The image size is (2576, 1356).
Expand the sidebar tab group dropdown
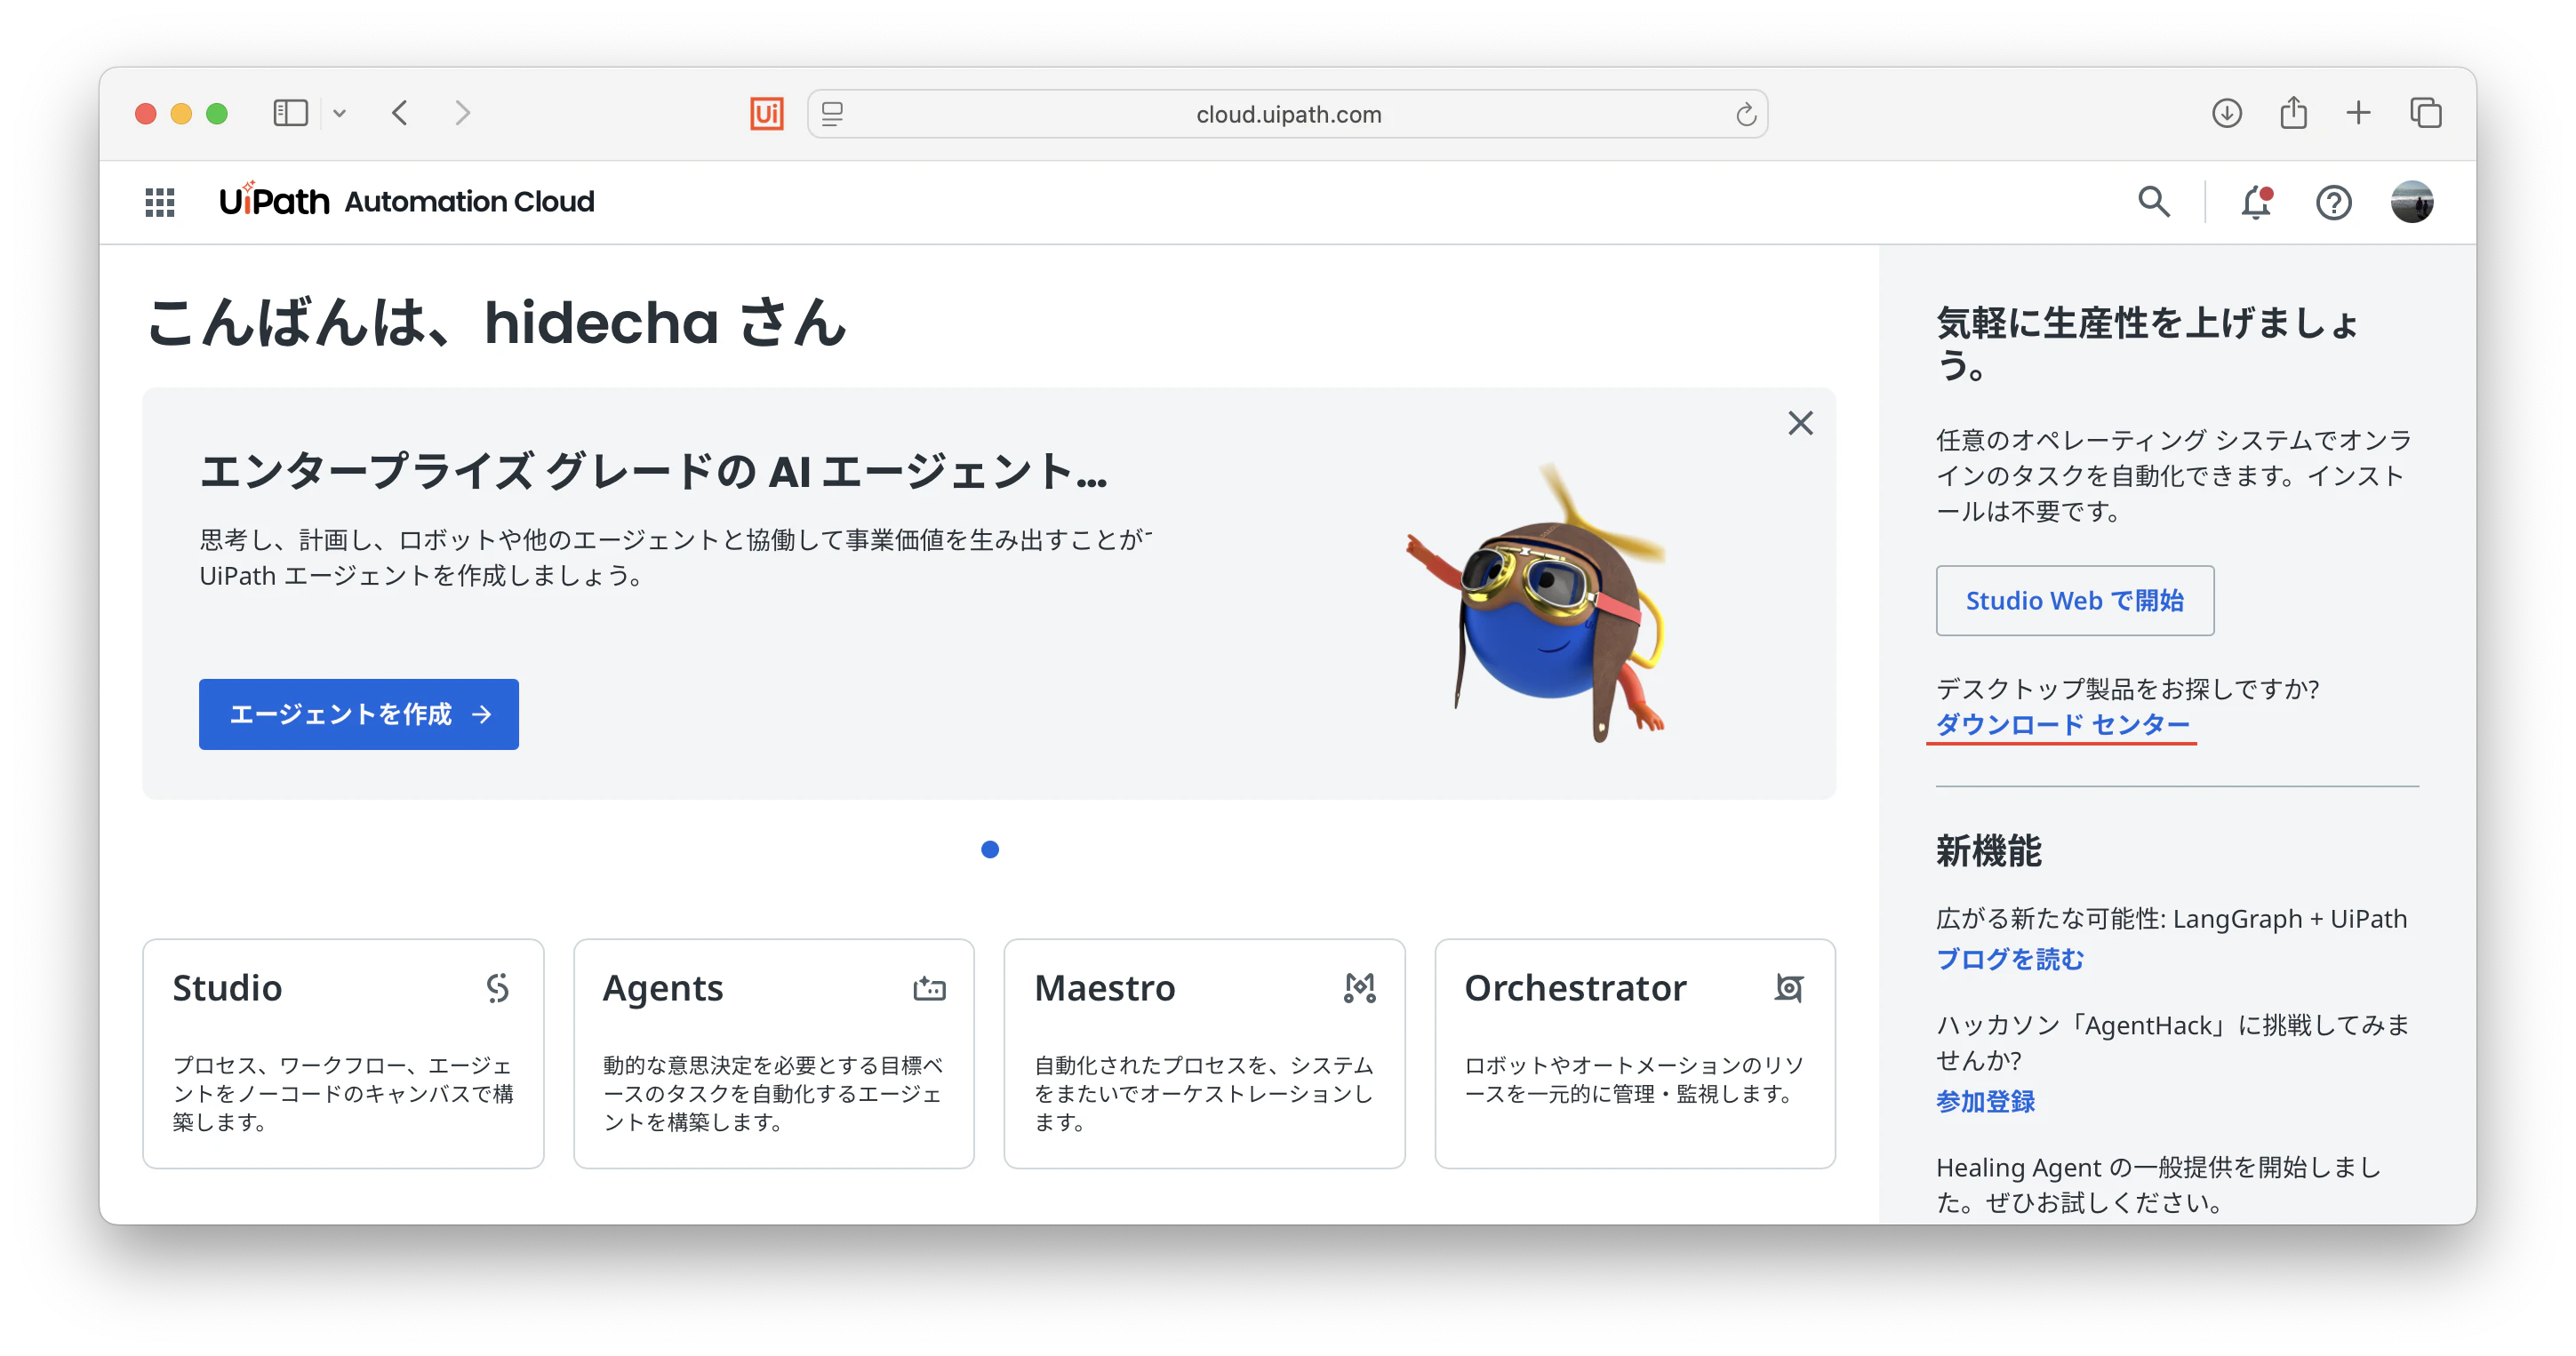339,113
